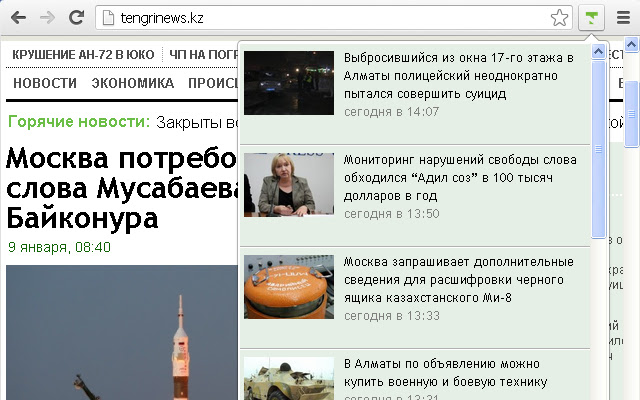Open news about Адил соз monitoring
The width and height of the screenshot is (640, 400).
click(460, 178)
